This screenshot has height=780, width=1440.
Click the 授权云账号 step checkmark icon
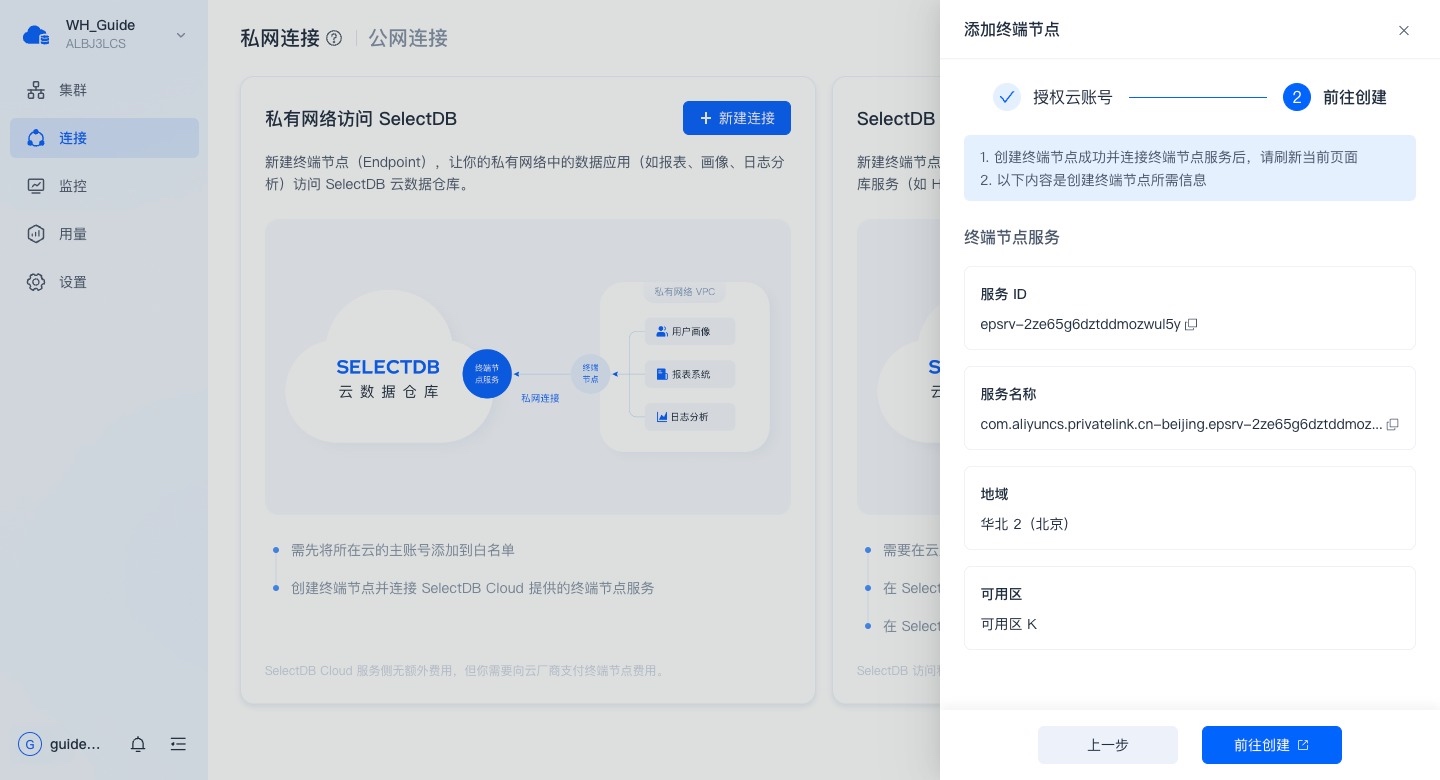[1007, 97]
